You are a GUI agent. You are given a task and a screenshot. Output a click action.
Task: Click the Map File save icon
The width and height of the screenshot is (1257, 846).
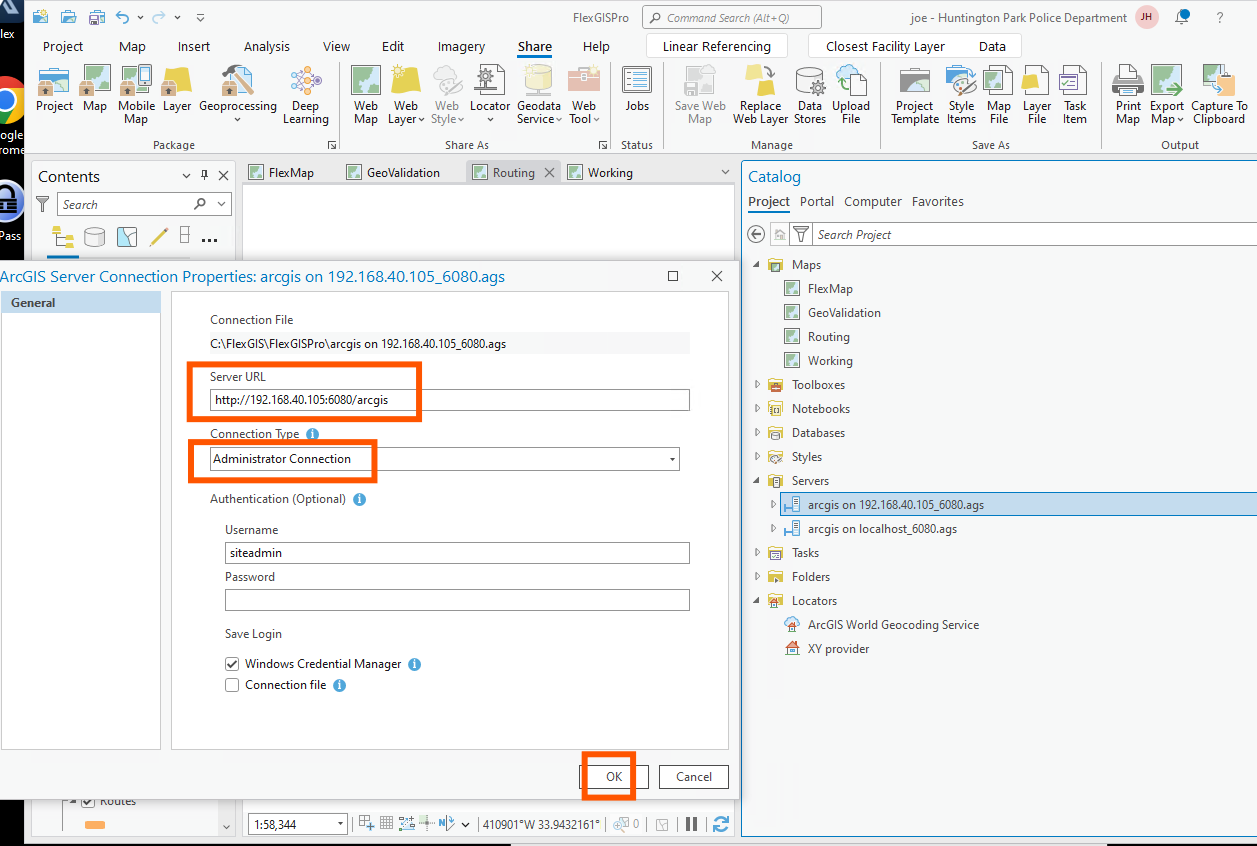point(998,96)
